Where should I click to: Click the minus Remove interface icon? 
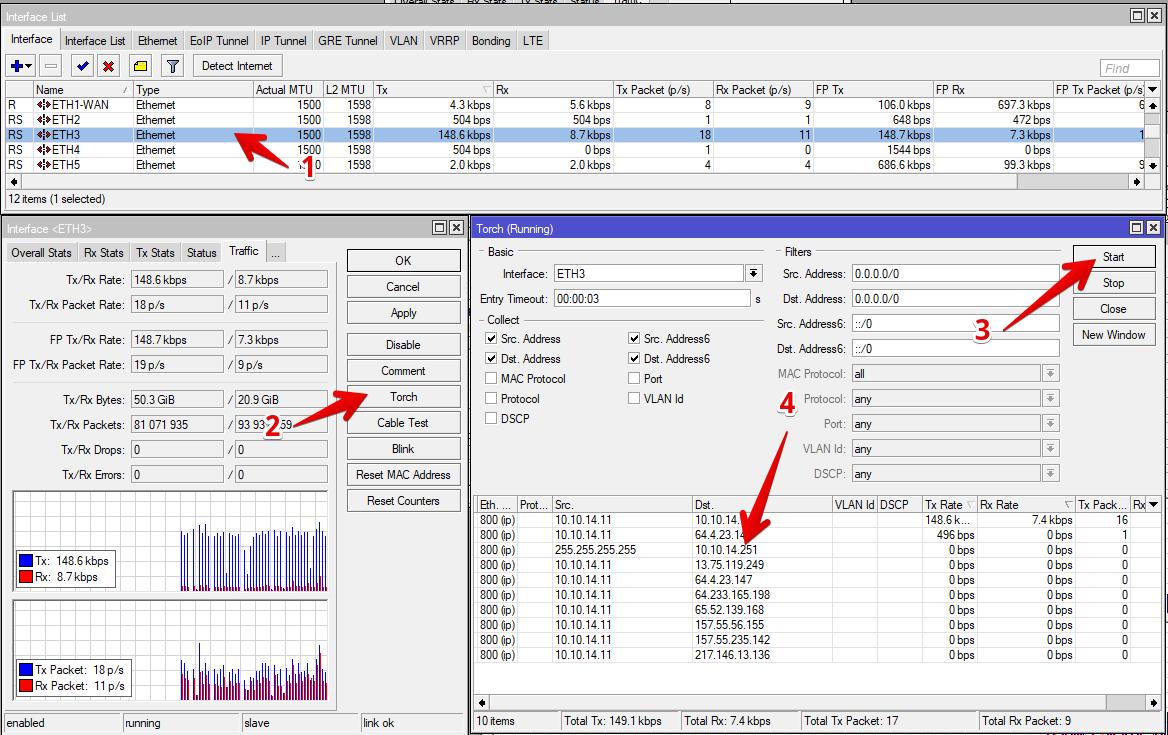click(51, 66)
